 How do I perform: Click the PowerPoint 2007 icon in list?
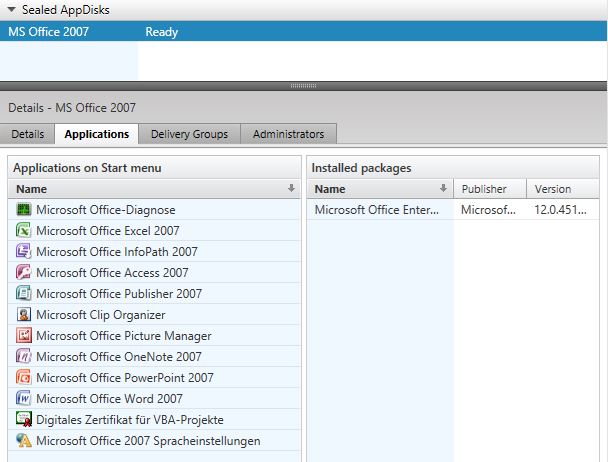(x=24, y=378)
